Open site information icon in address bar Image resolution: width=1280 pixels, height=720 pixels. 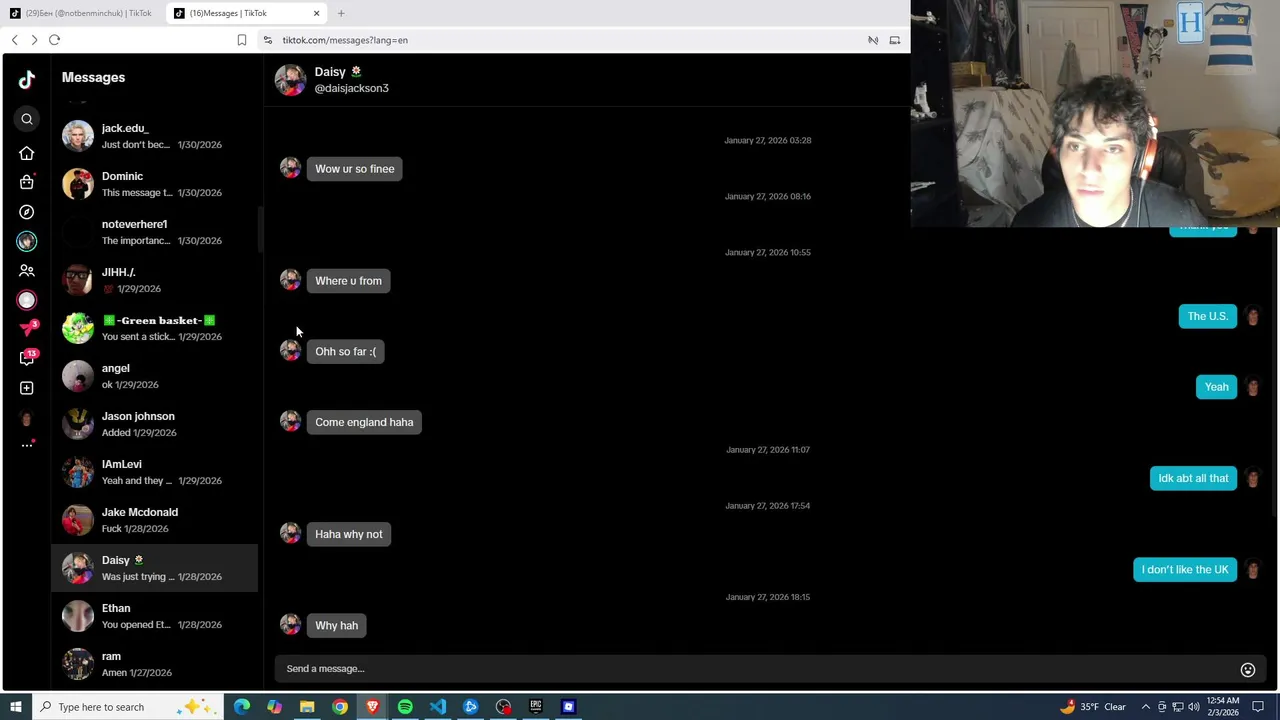tap(267, 40)
